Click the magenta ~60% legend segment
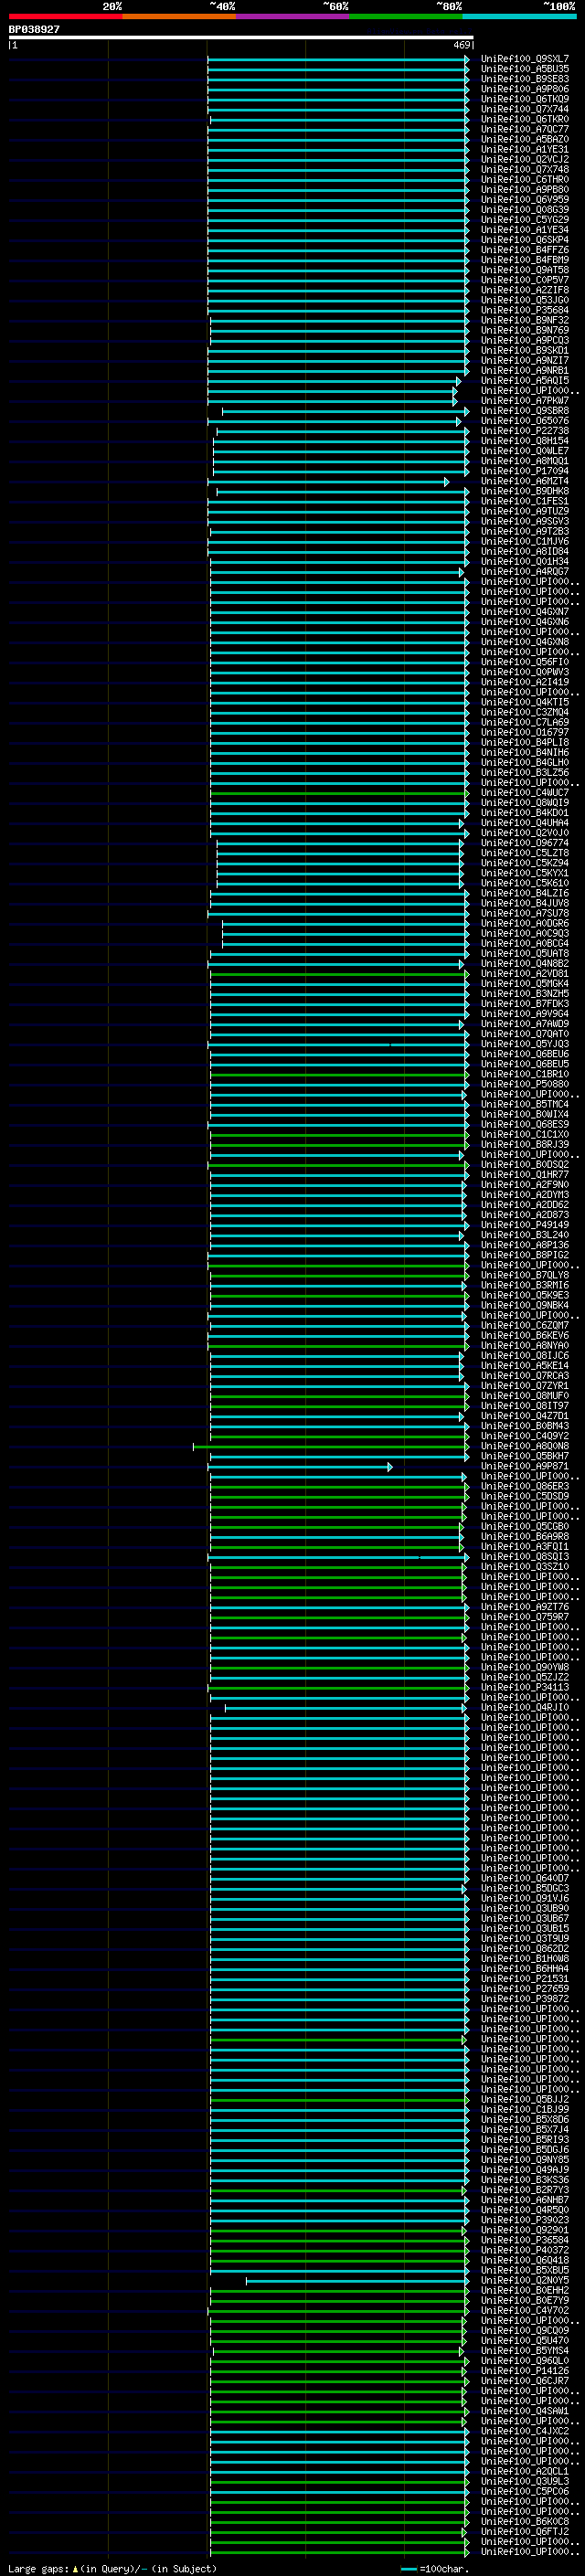The image size is (585, 2576). coord(293,16)
